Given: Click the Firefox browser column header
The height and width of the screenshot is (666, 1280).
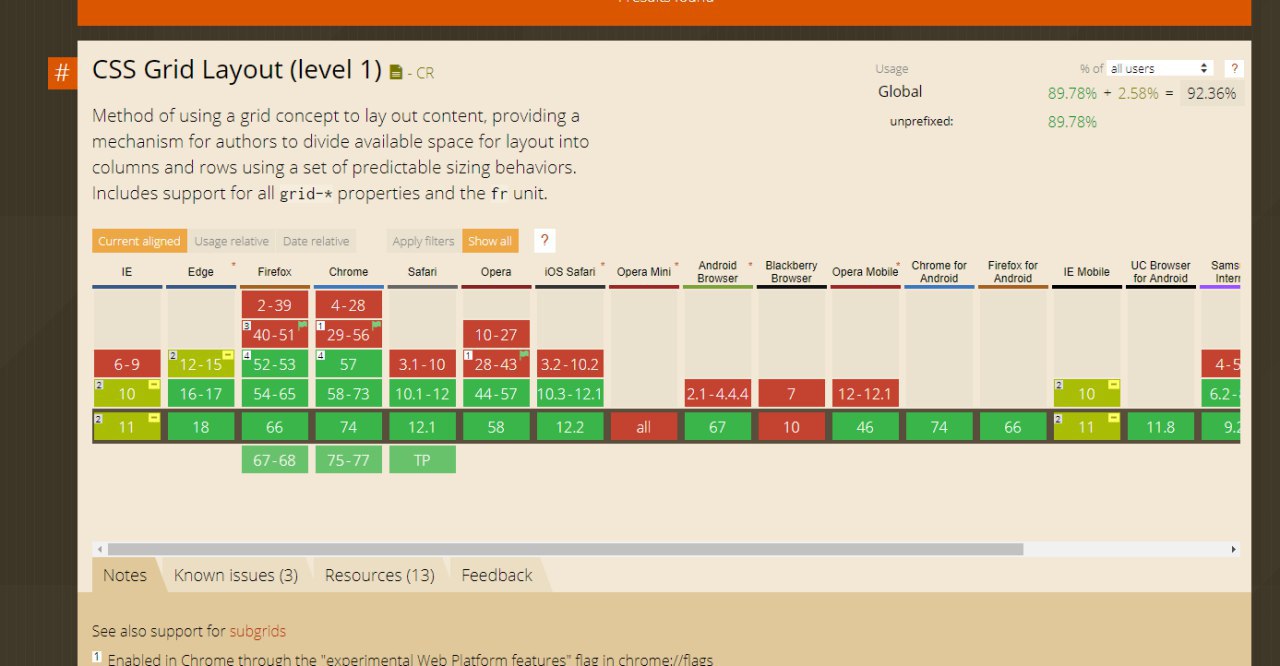Looking at the screenshot, I should 274,272.
